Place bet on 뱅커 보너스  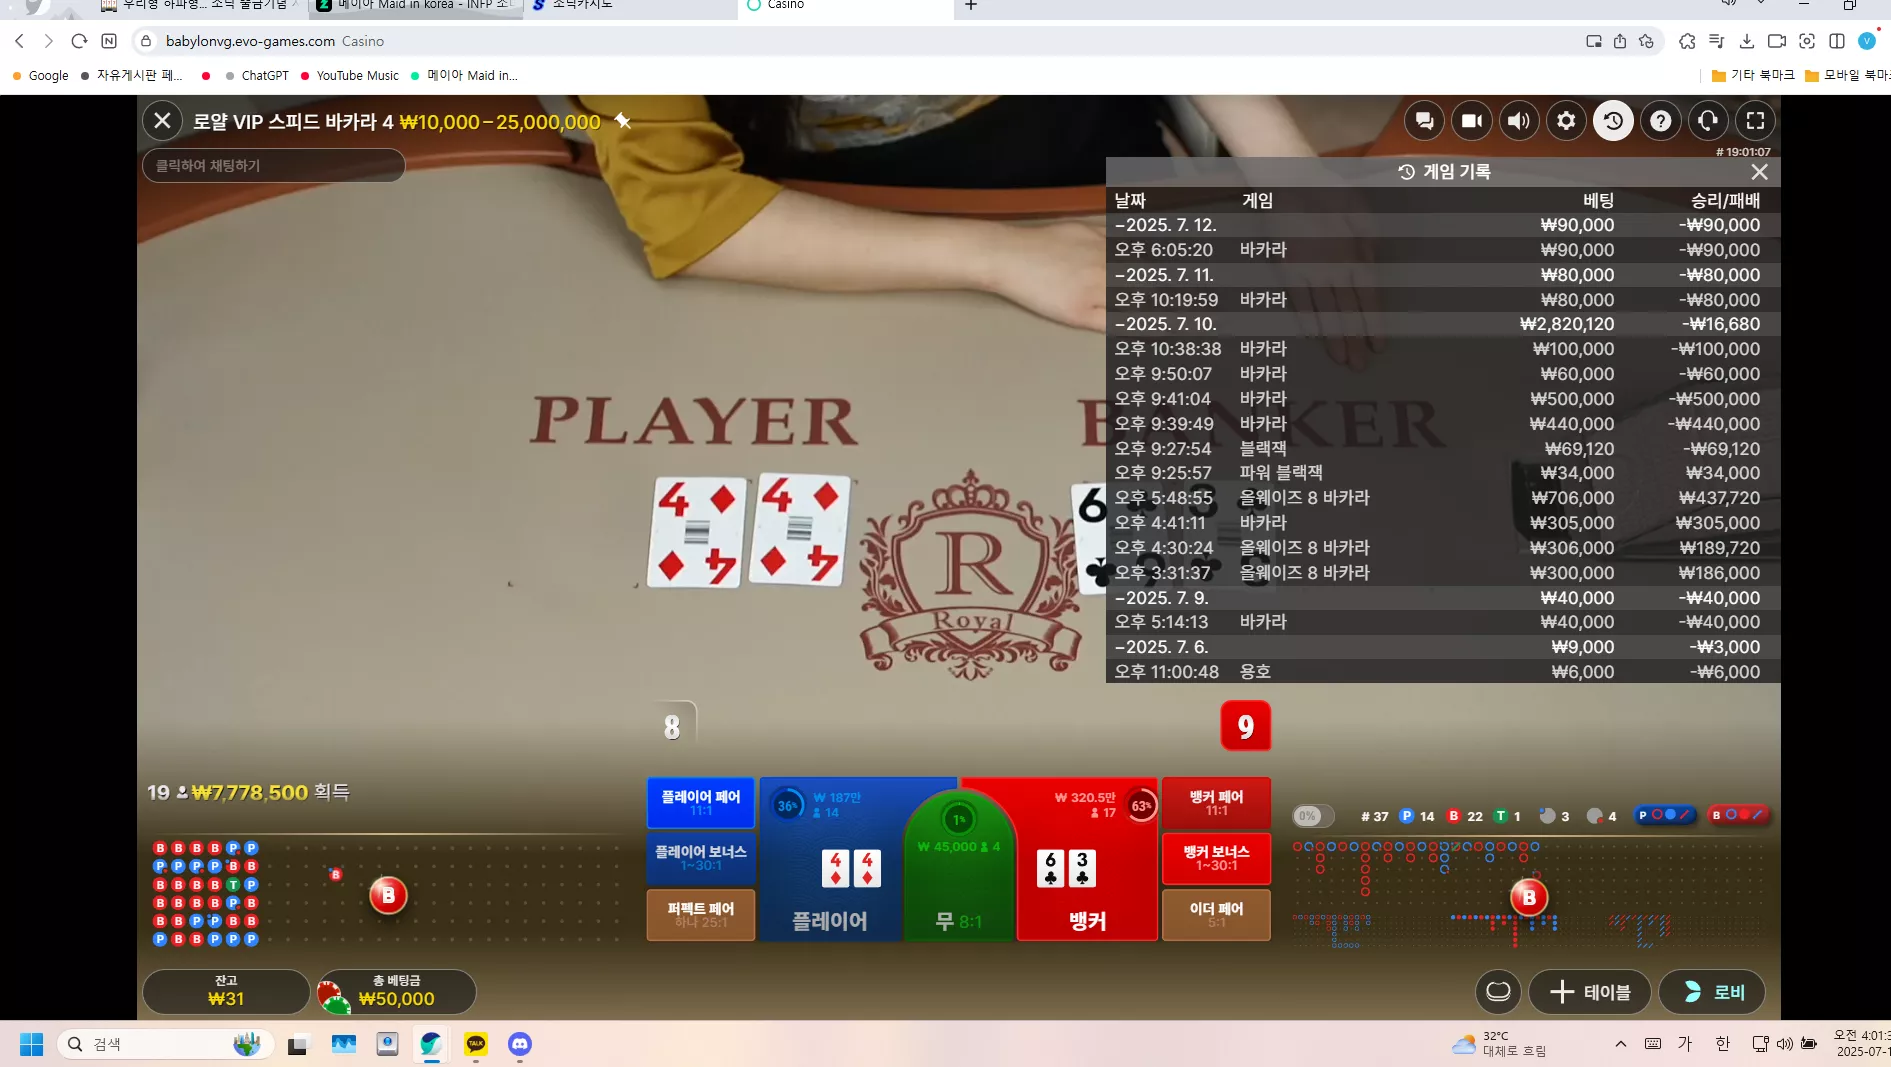click(1216, 858)
